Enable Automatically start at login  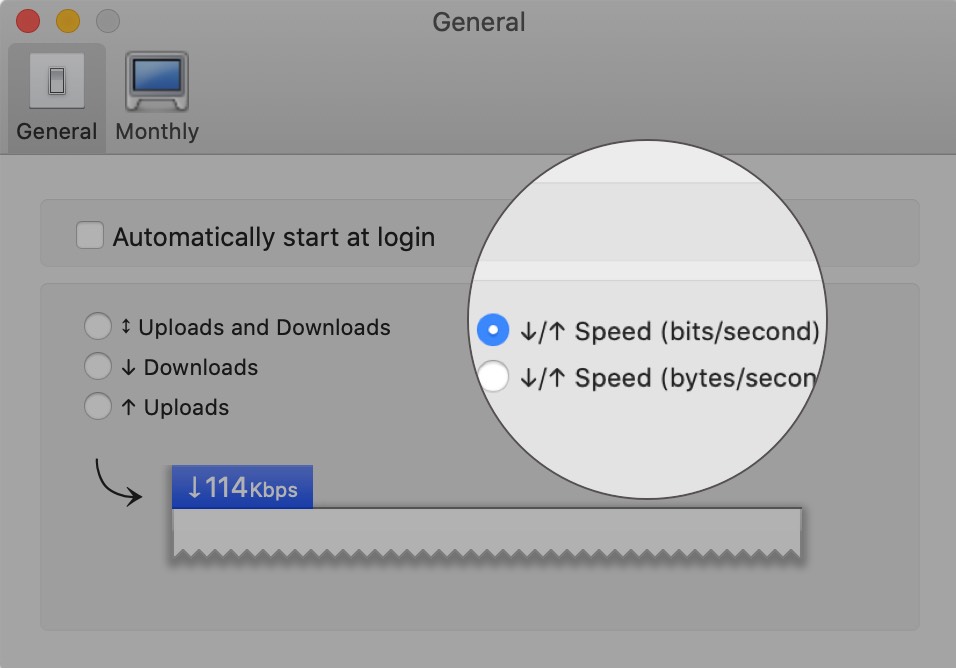click(90, 235)
